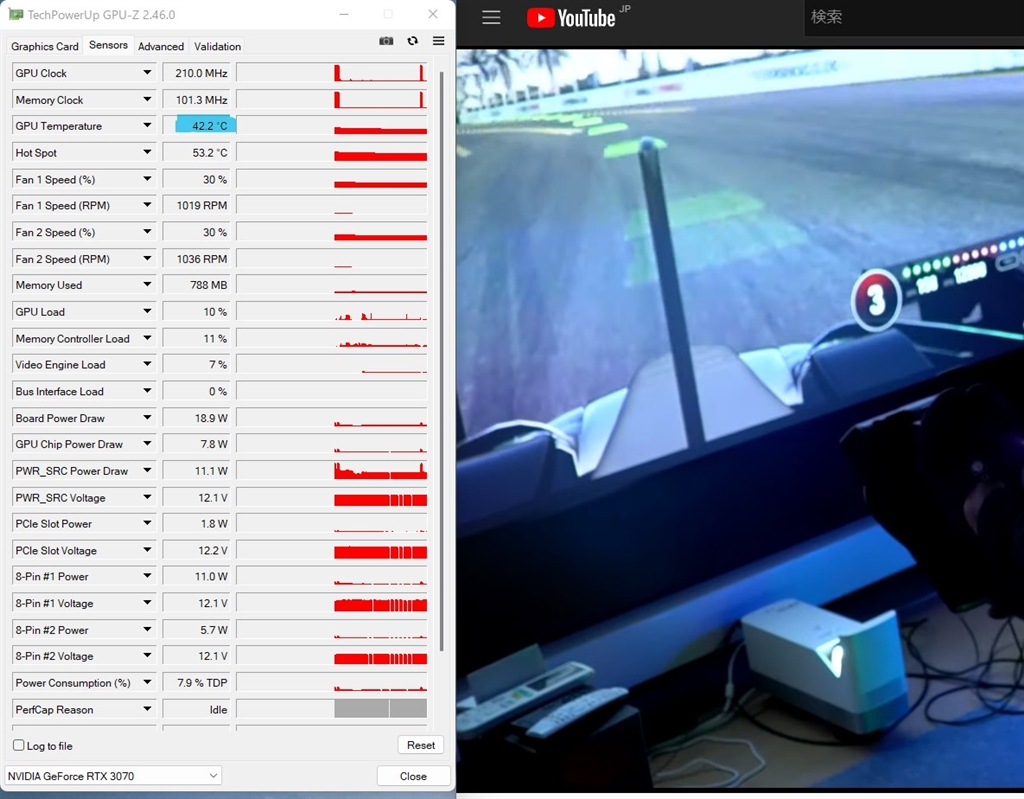Screen dimensions: 1024x799
Task: Expand 8-Pin #1 Voltage dropdown
Action: point(147,603)
